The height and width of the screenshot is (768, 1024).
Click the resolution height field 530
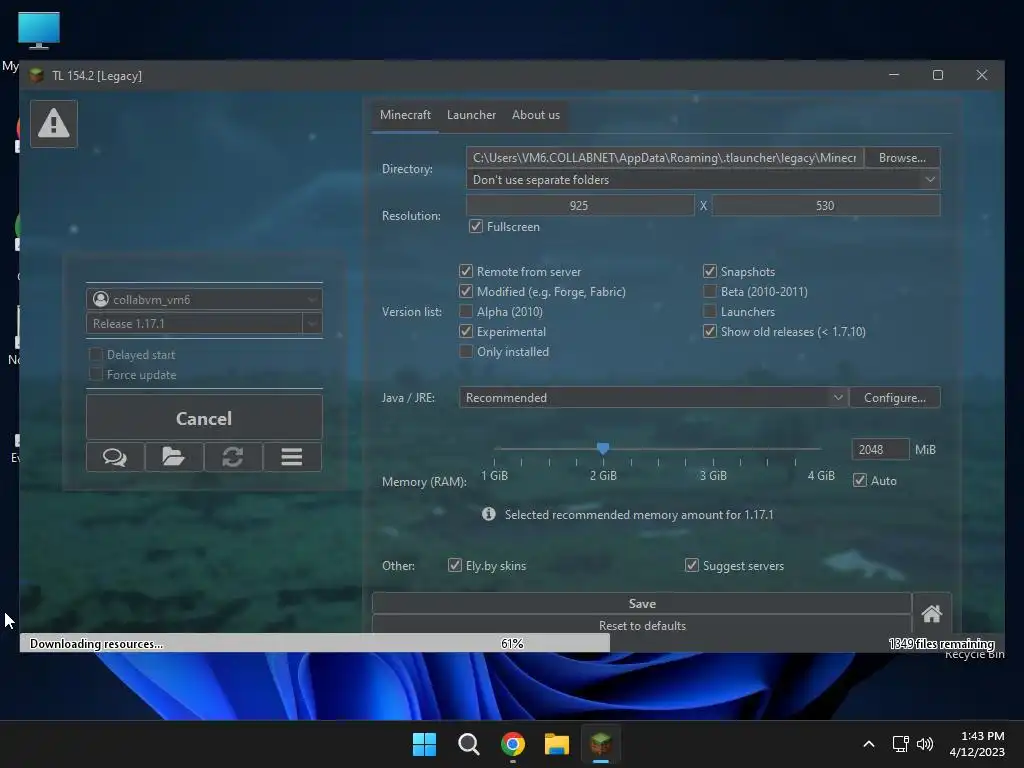pyautogui.click(x=825, y=205)
